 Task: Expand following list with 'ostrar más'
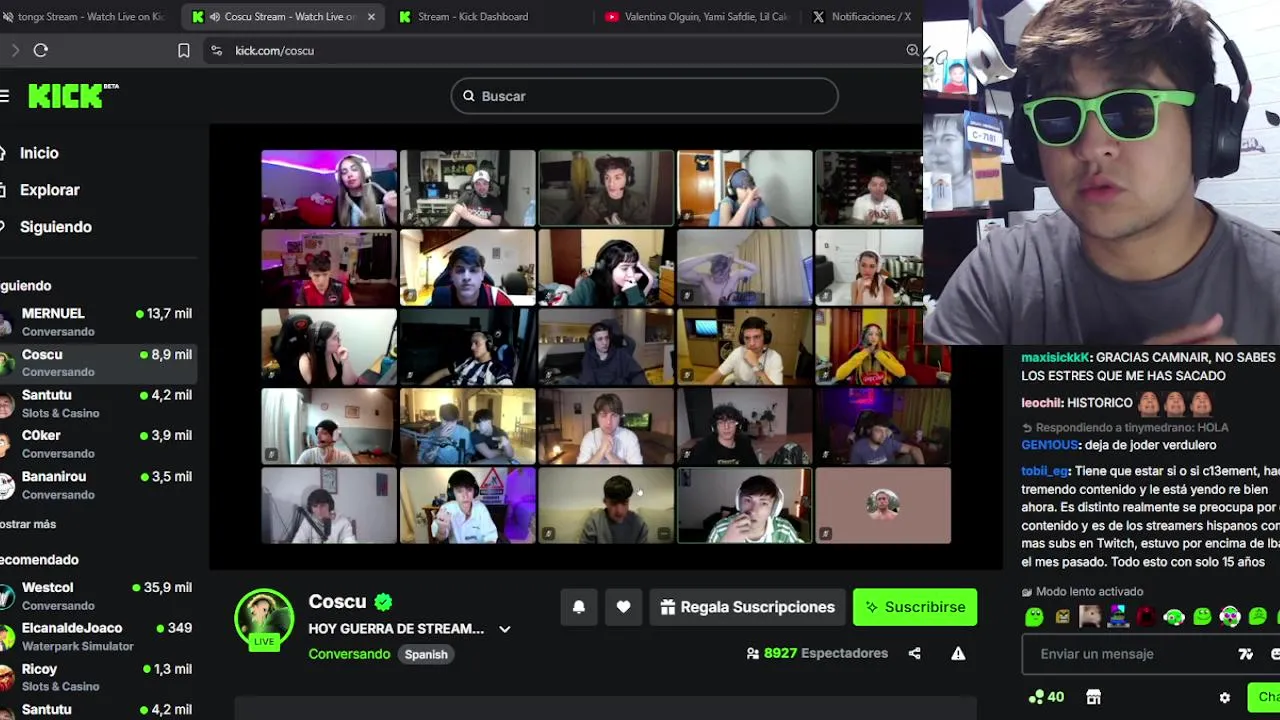coord(28,524)
